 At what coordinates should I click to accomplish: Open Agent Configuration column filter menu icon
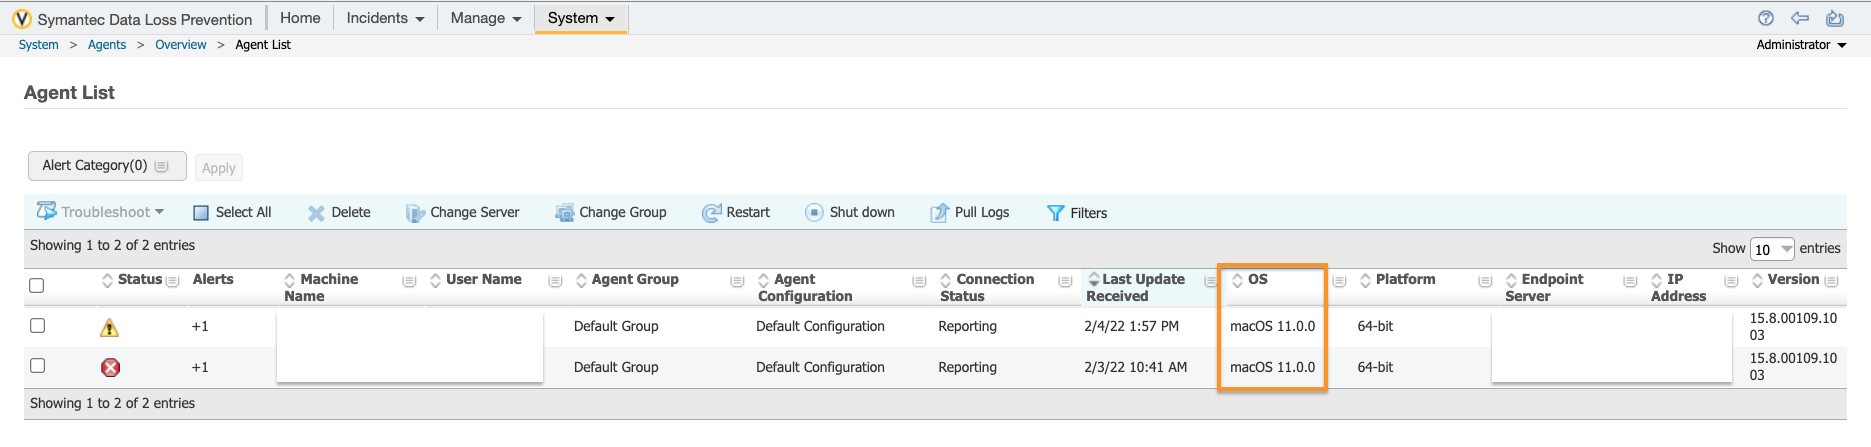[x=919, y=281]
